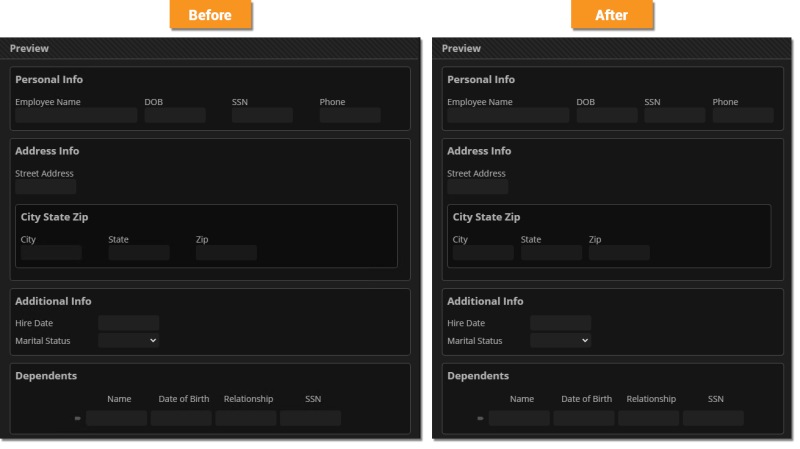Click row handle icon in After Dependents
This screenshot has height=449, width=800.
480,418
